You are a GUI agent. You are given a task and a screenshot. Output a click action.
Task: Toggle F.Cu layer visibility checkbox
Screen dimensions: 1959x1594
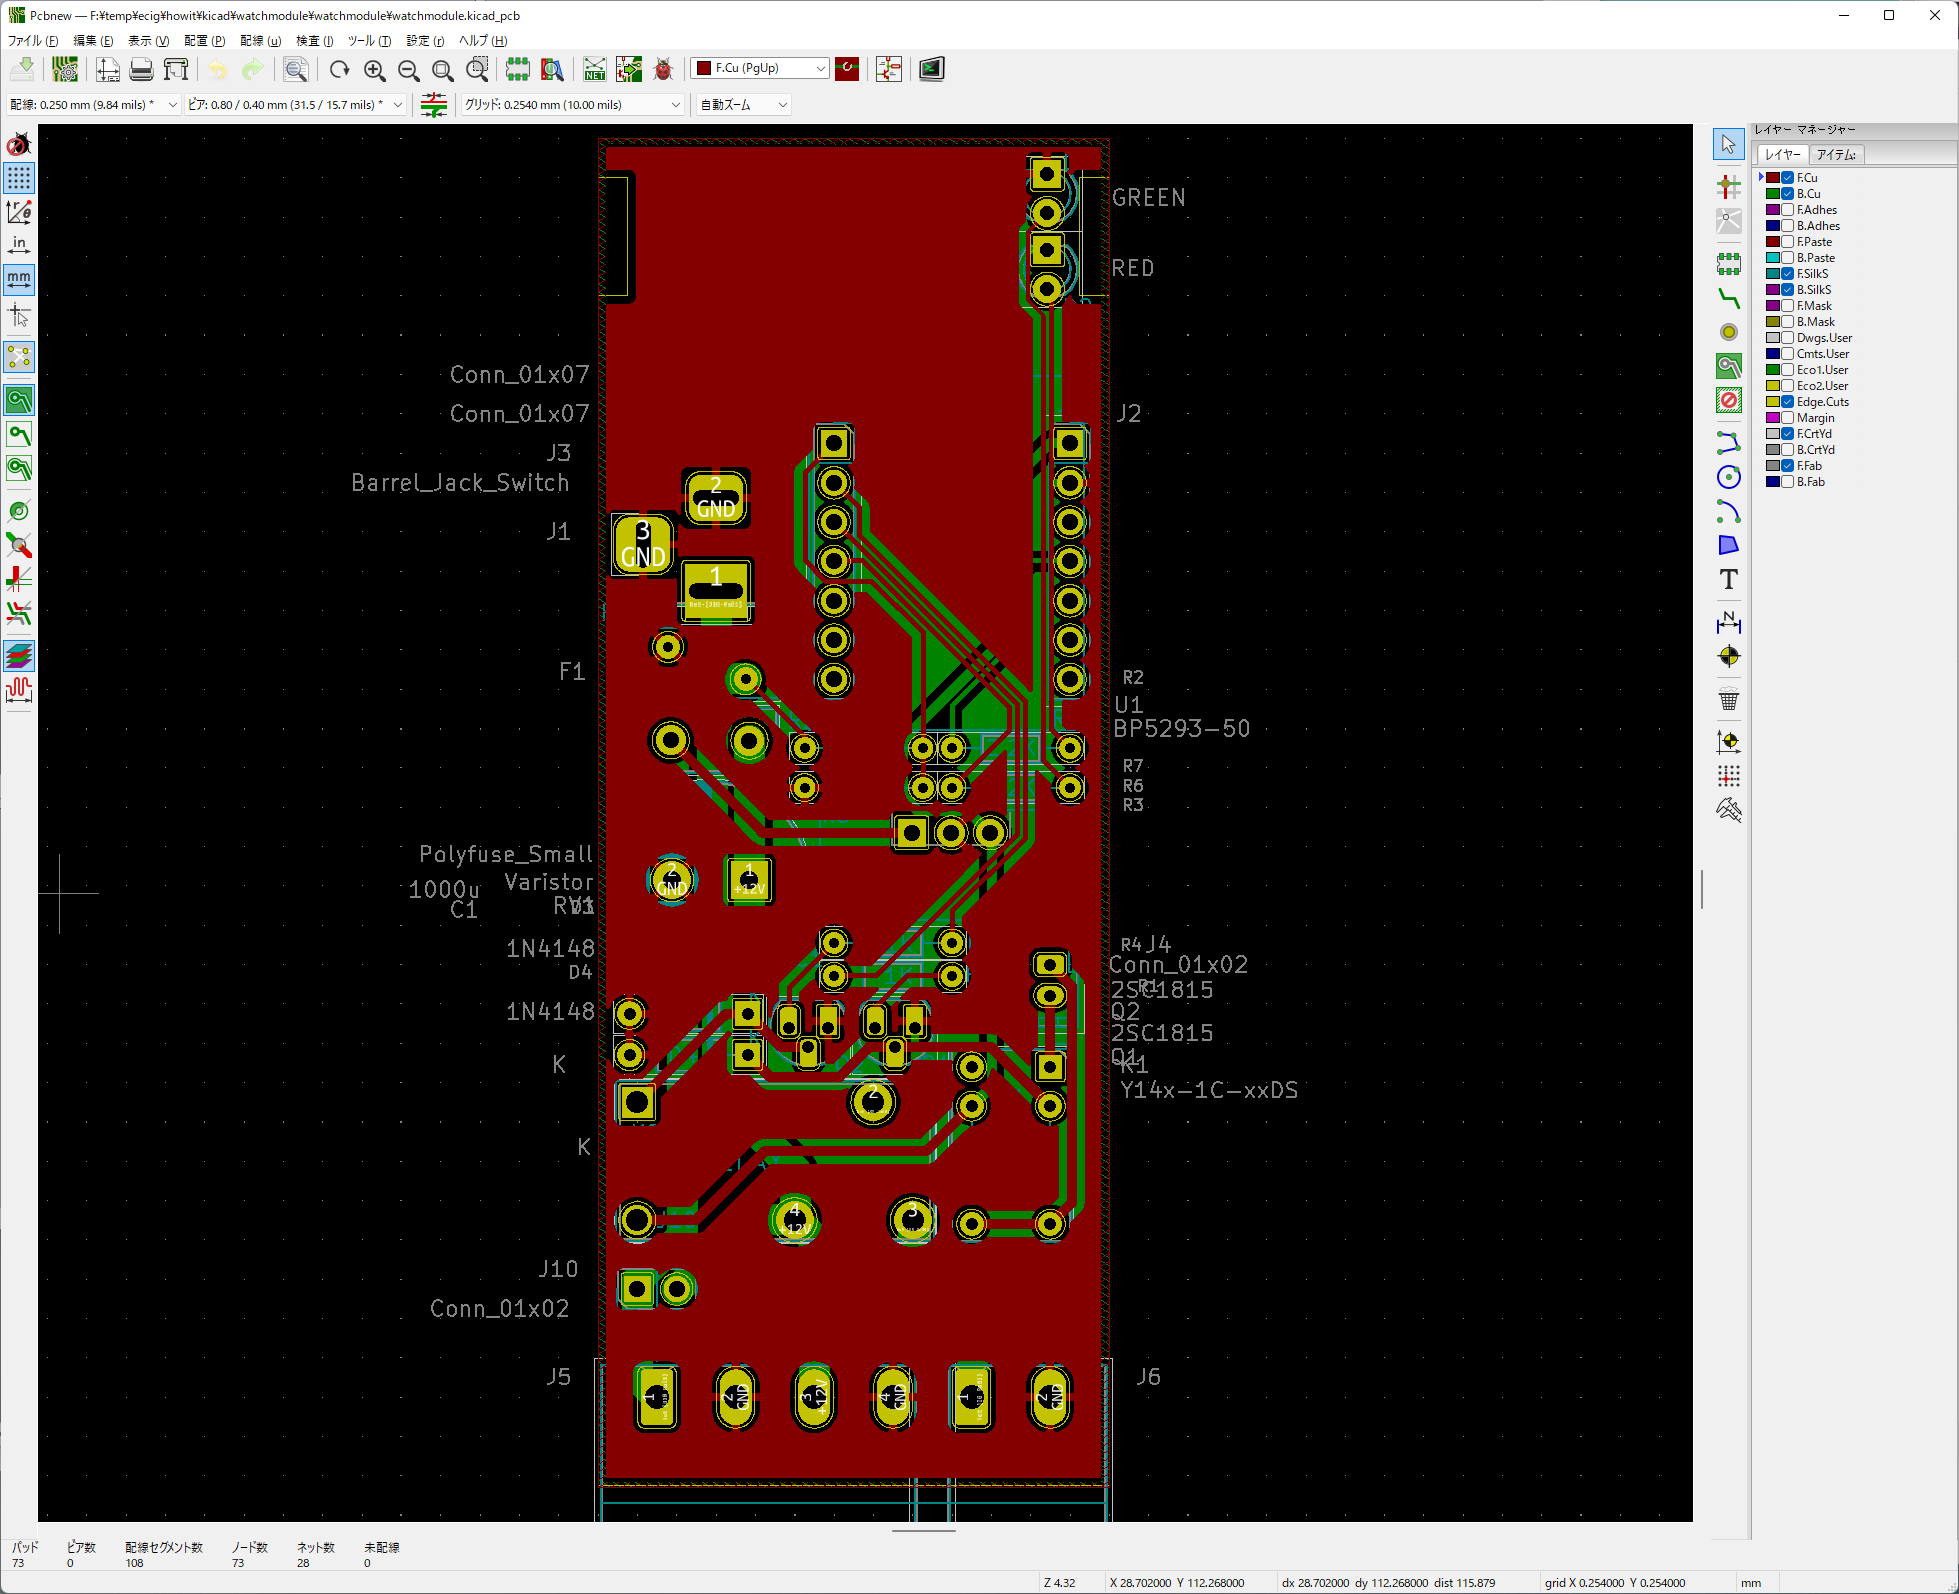[1787, 178]
